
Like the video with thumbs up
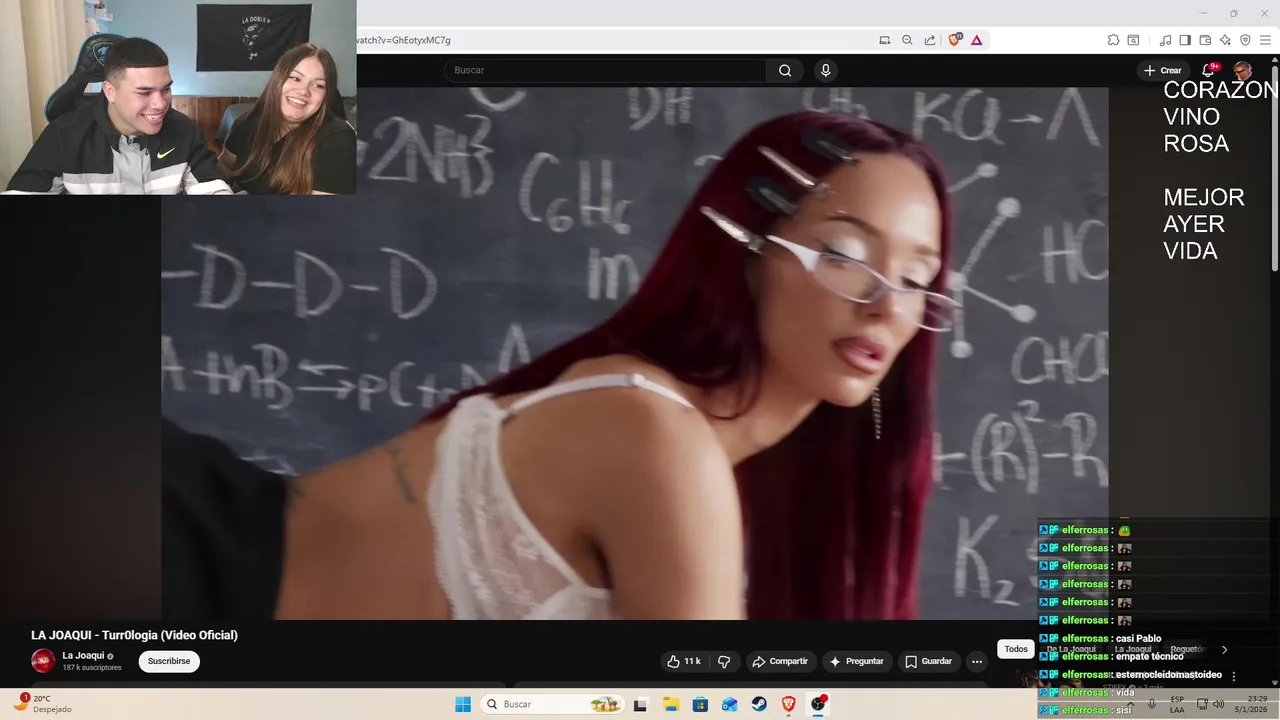[684, 661]
